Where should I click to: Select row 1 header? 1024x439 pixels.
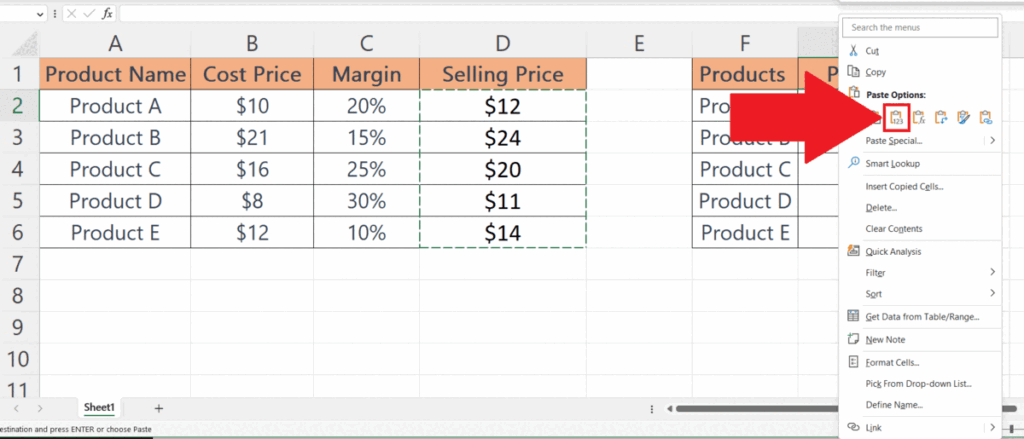pos(19,74)
